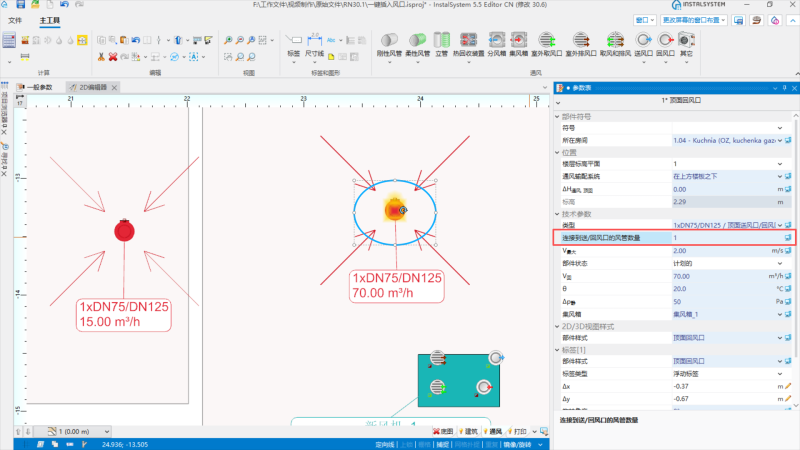Click the yellow highlighted house calculation icon
Image resolution: width=800 pixels, height=450 pixels.
(x=82, y=40)
